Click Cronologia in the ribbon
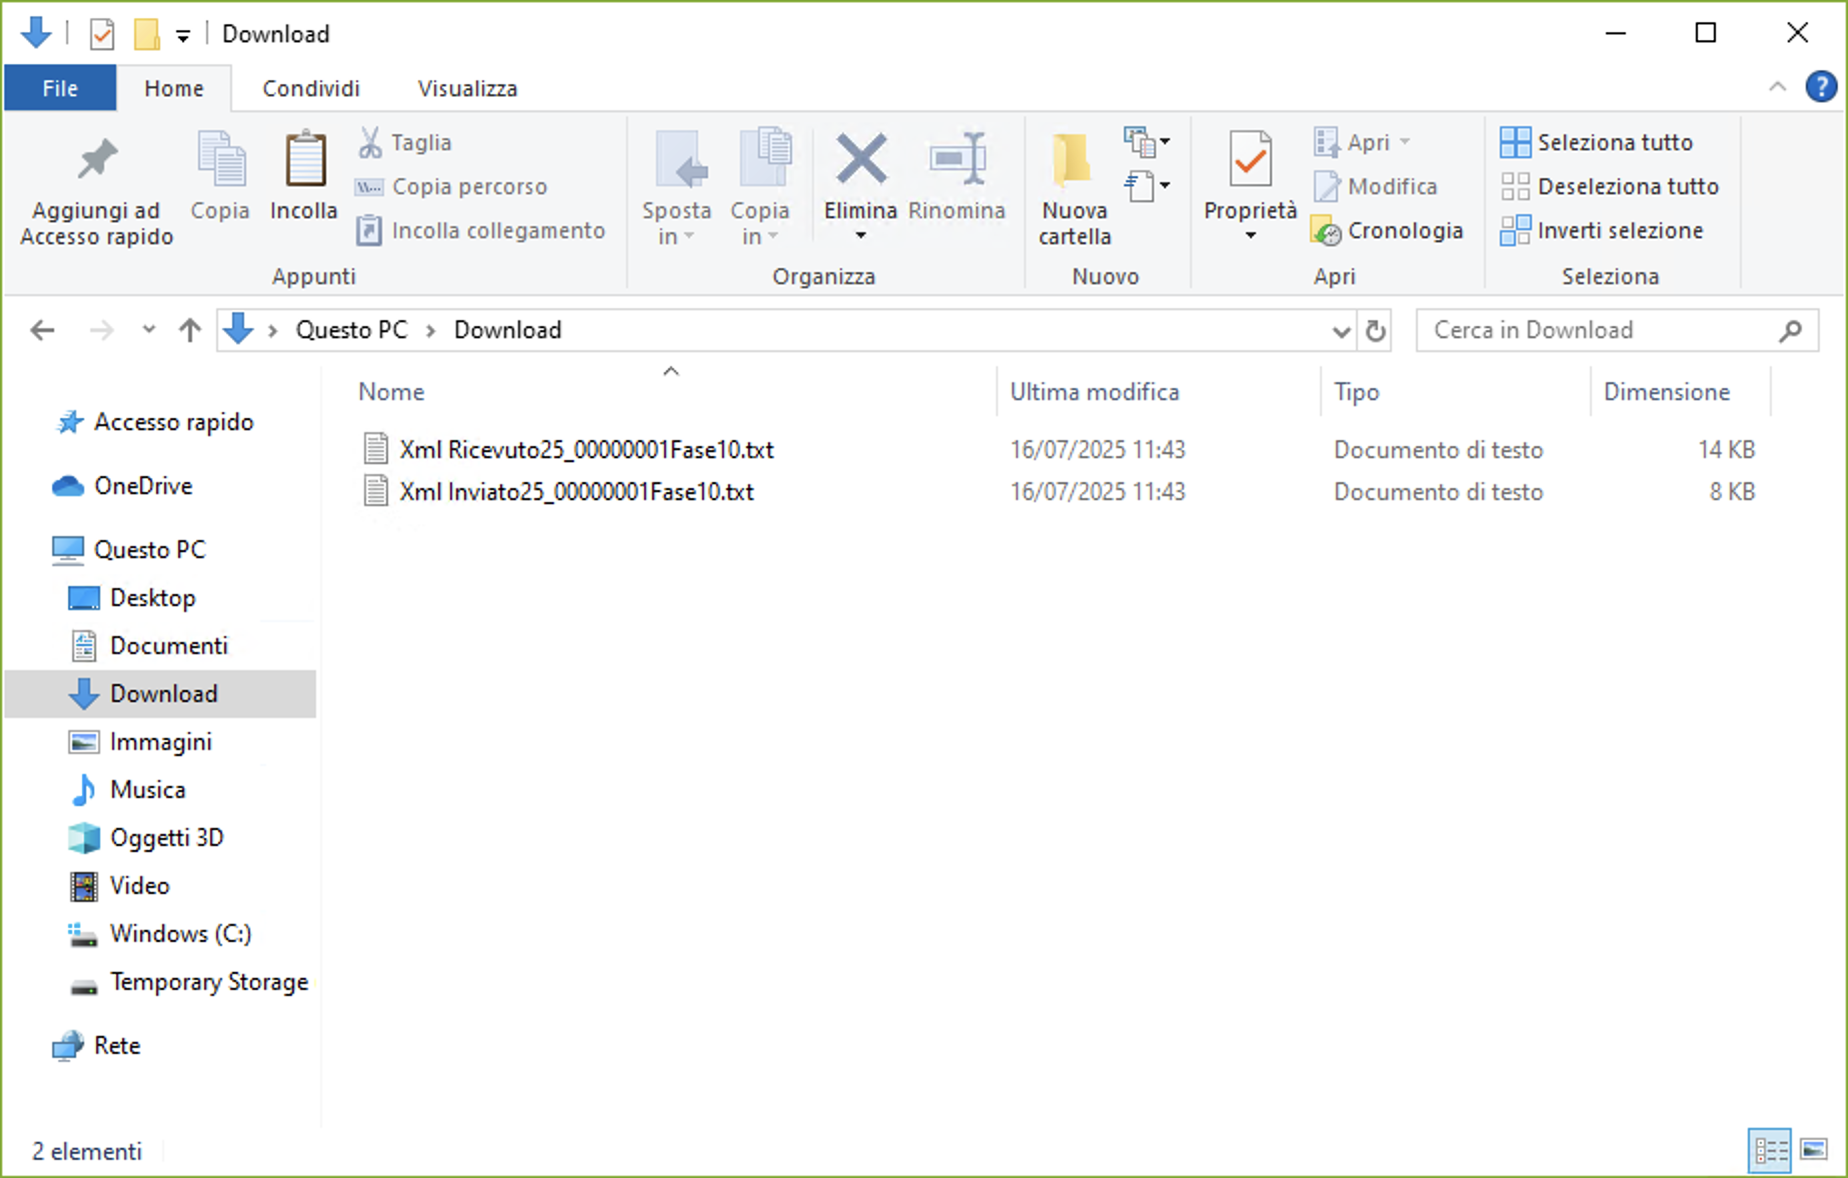The height and width of the screenshot is (1178, 1848). [1387, 230]
